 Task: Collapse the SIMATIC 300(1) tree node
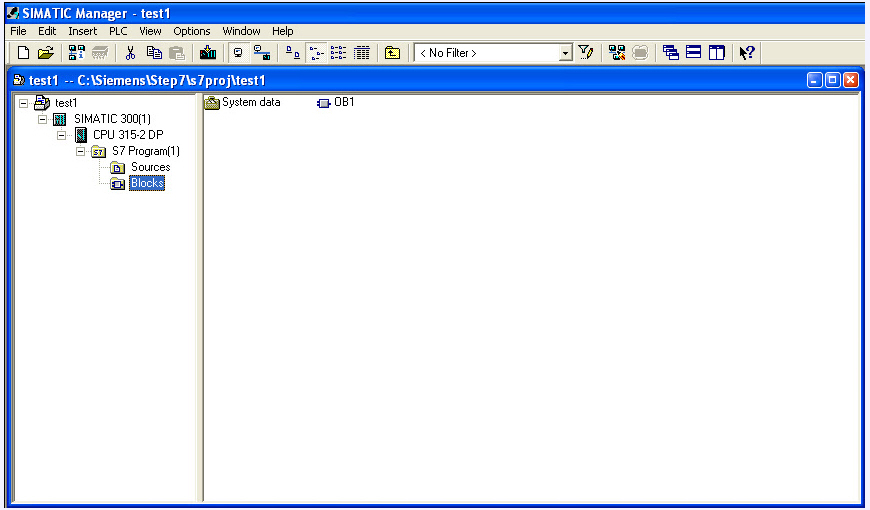click(43, 119)
